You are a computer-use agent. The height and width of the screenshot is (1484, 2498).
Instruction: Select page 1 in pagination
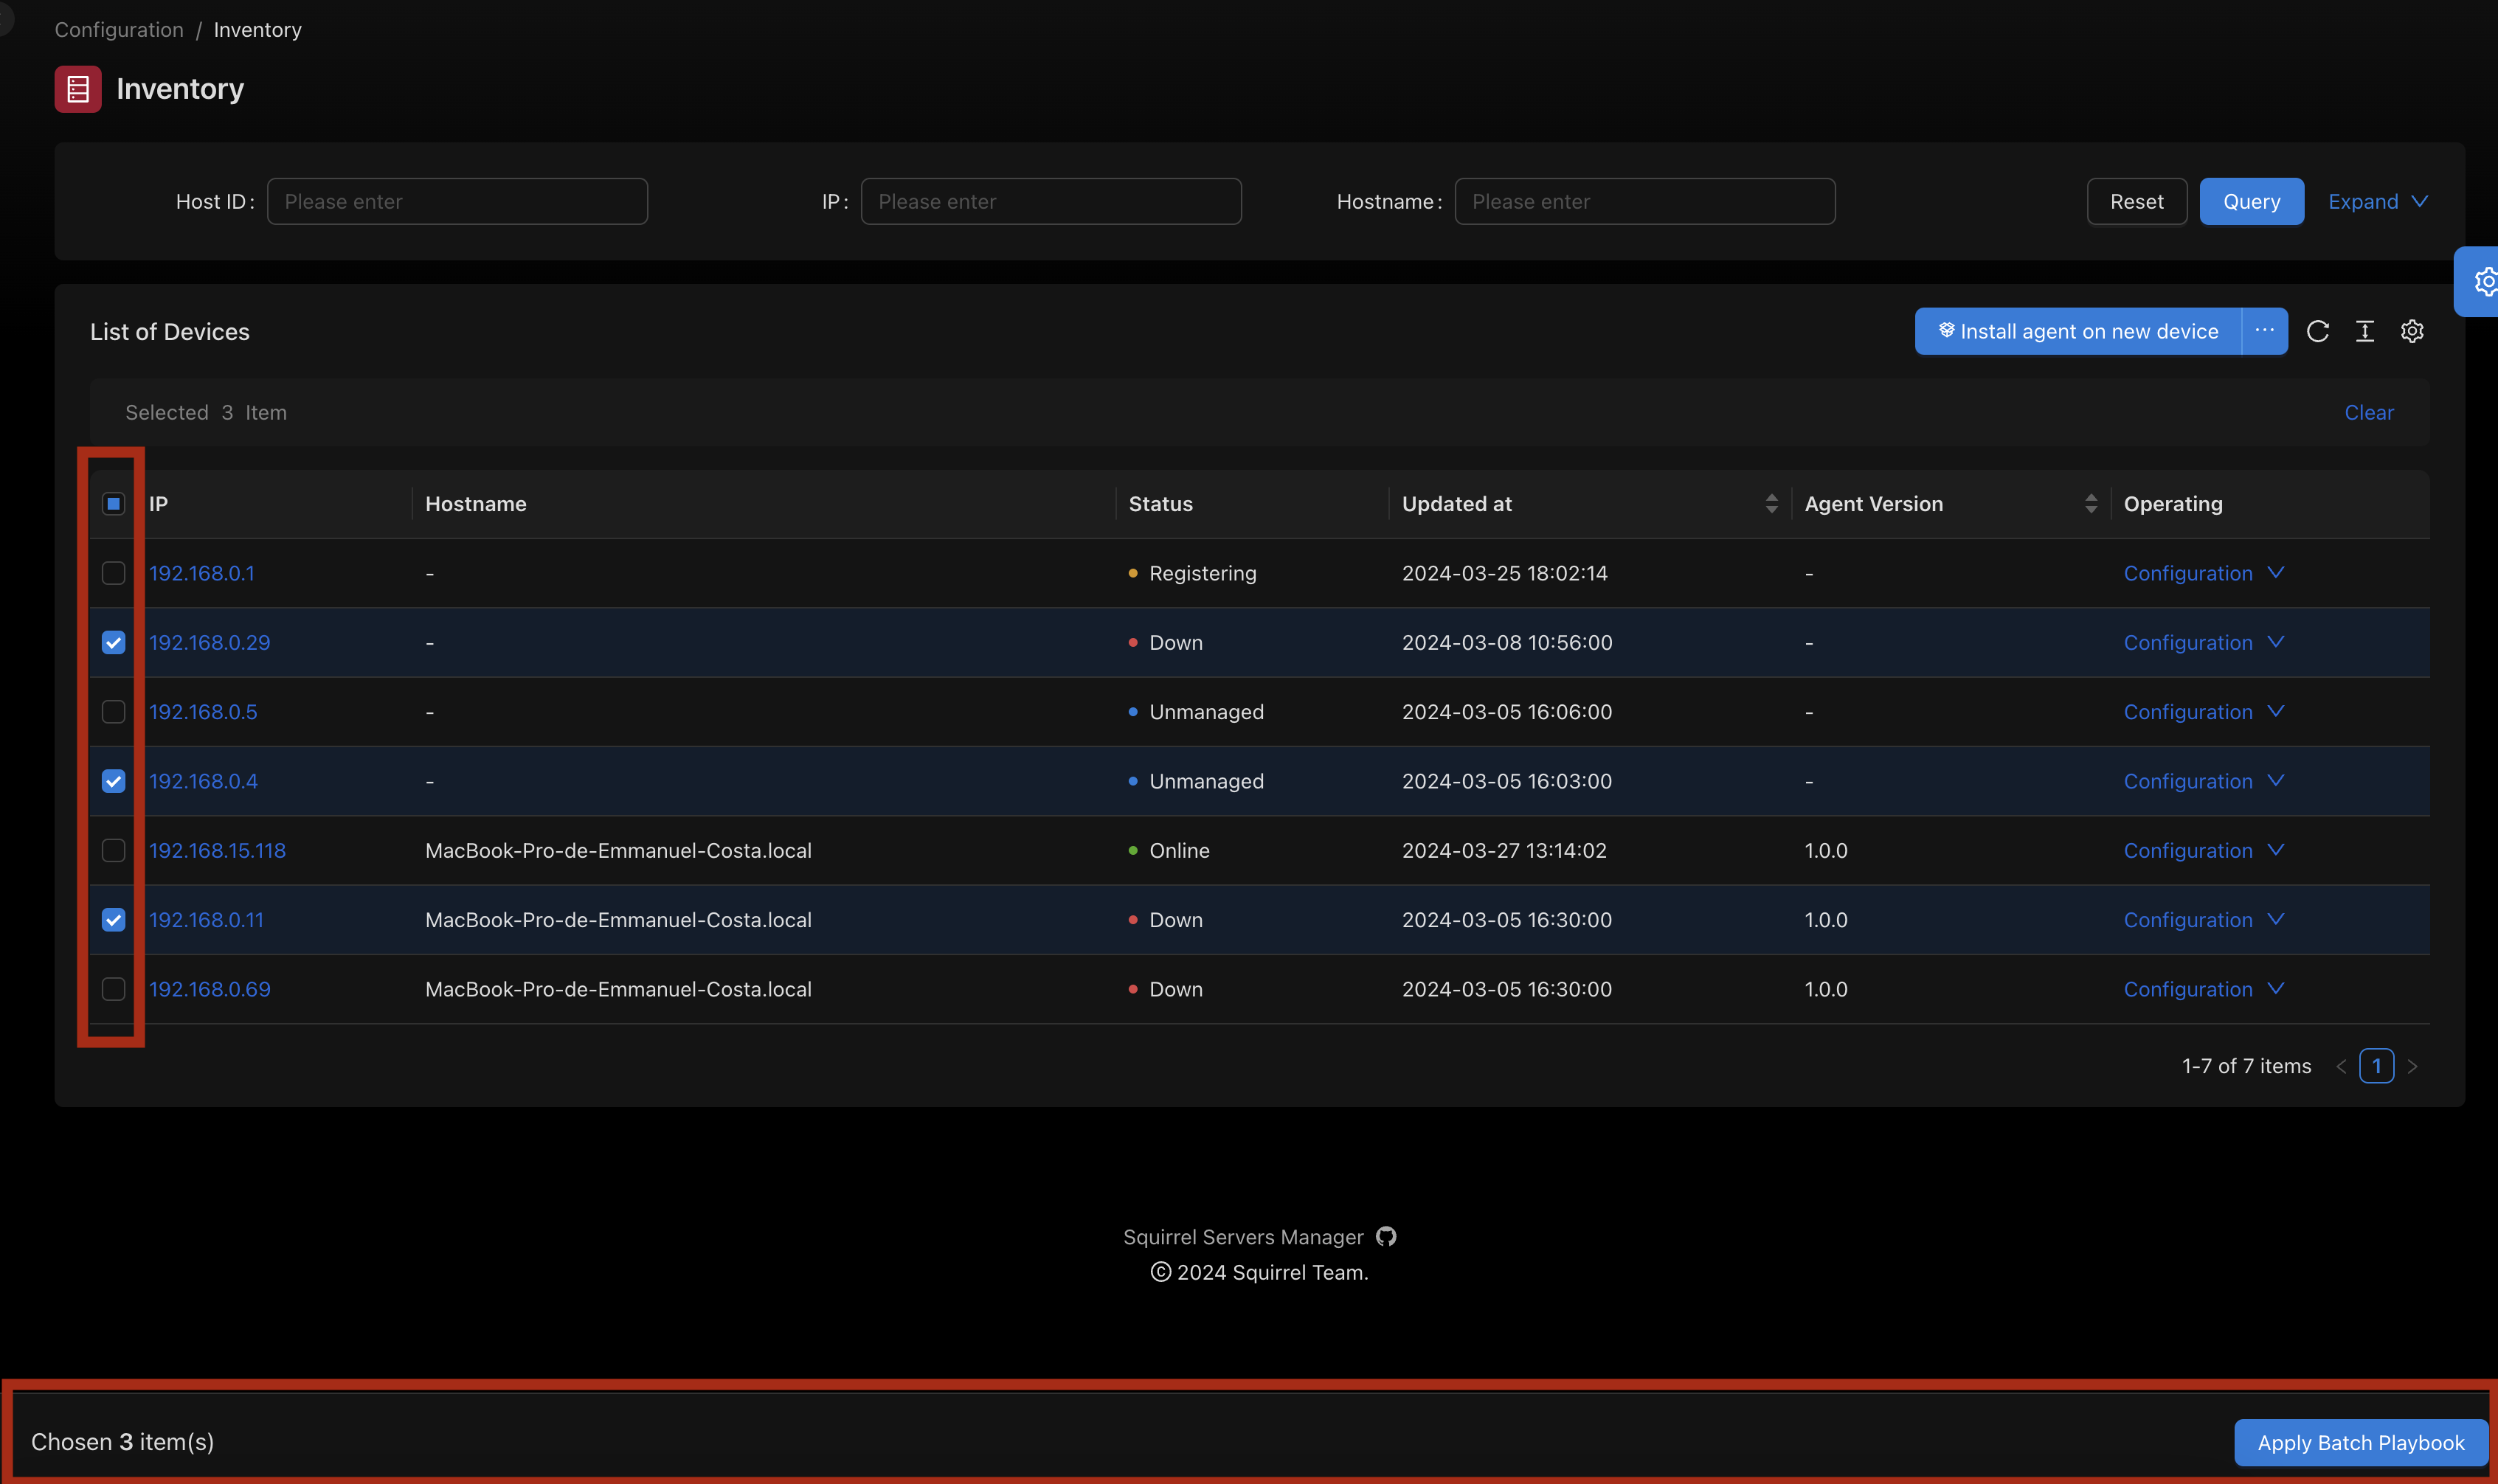2376,1066
